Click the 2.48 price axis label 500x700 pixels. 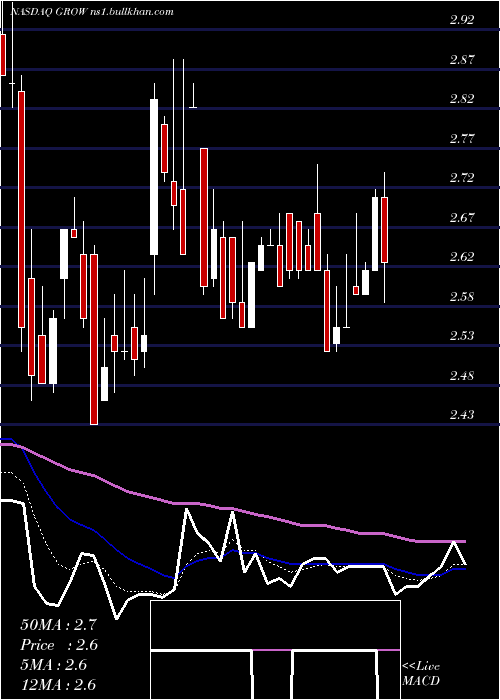(x=462, y=375)
